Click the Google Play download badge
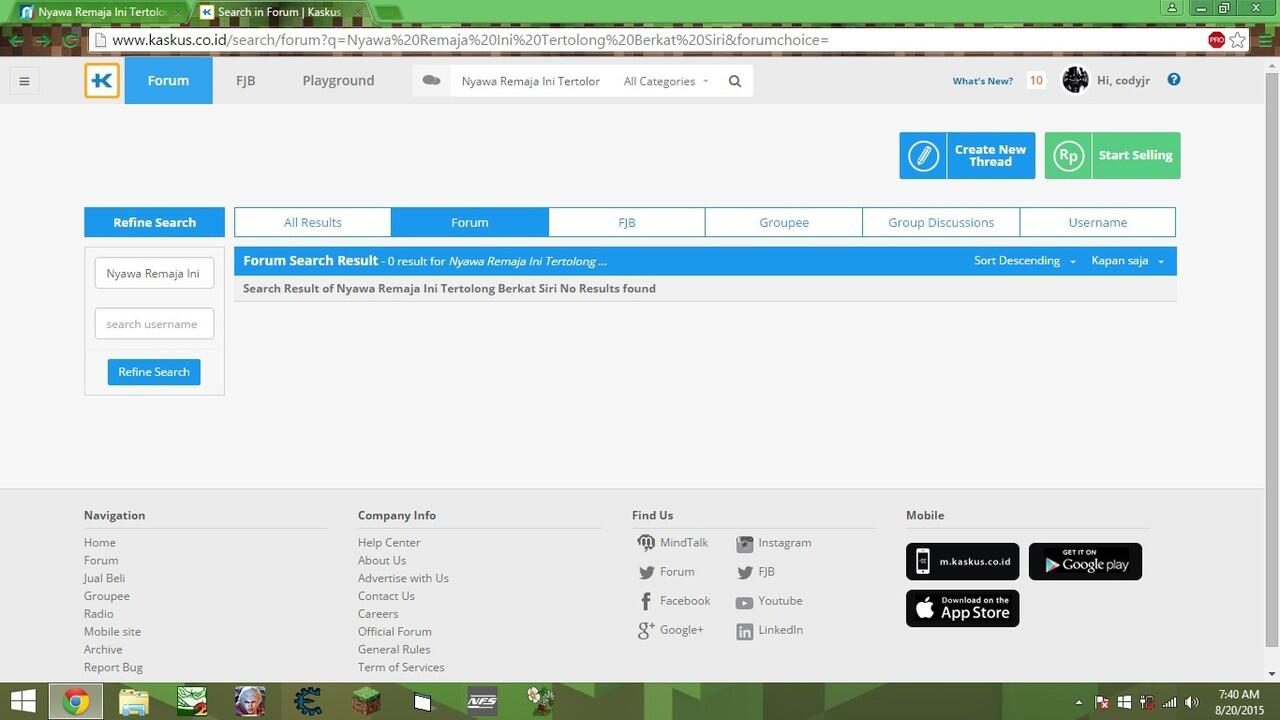The width and height of the screenshot is (1280, 720). [x=1085, y=562]
